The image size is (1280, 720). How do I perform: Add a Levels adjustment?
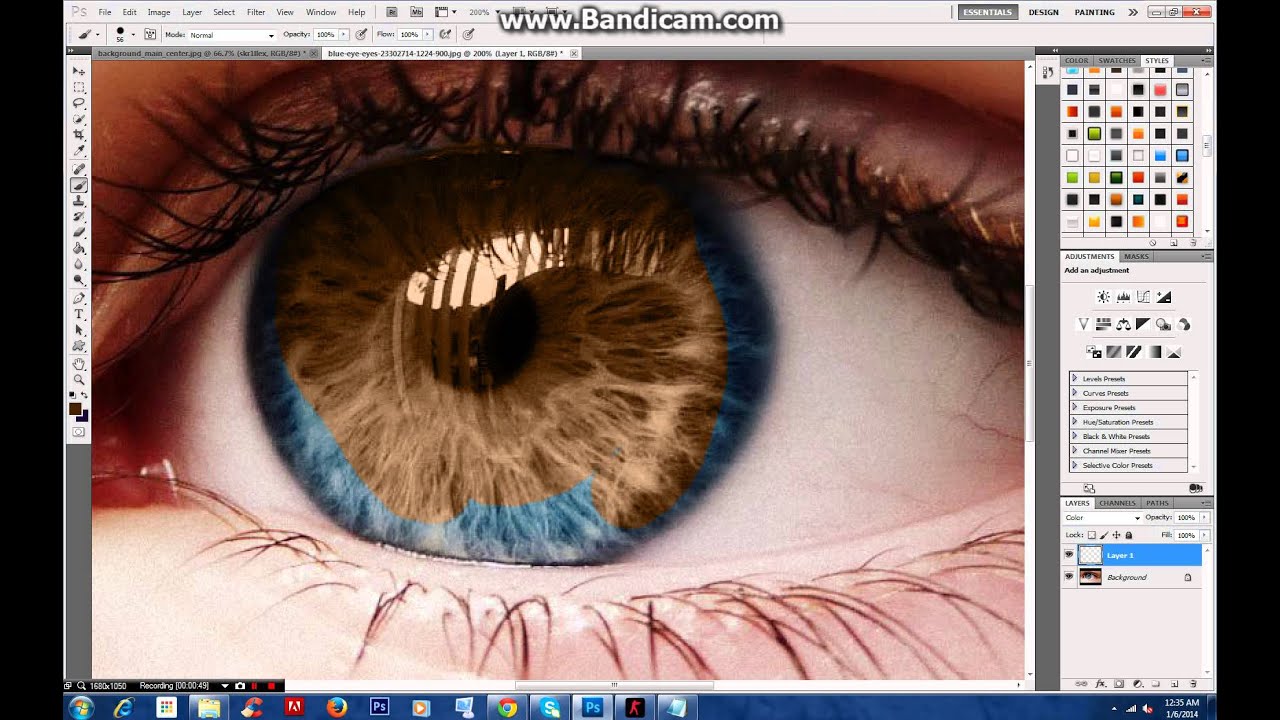click(x=1123, y=297)
